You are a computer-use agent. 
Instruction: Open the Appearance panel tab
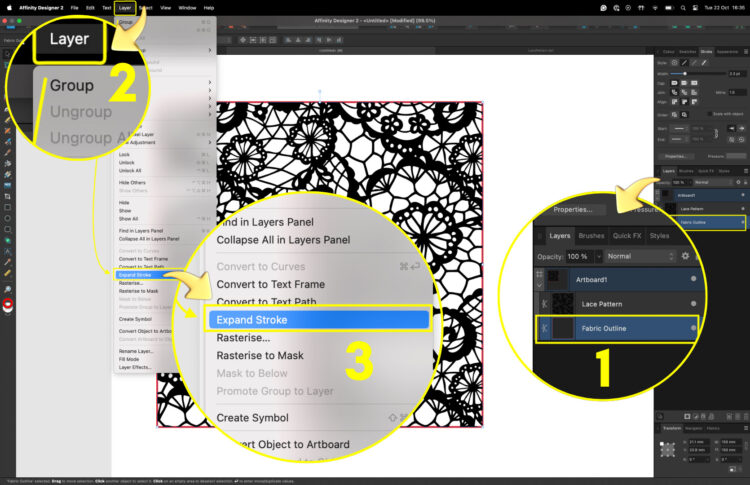729,51
